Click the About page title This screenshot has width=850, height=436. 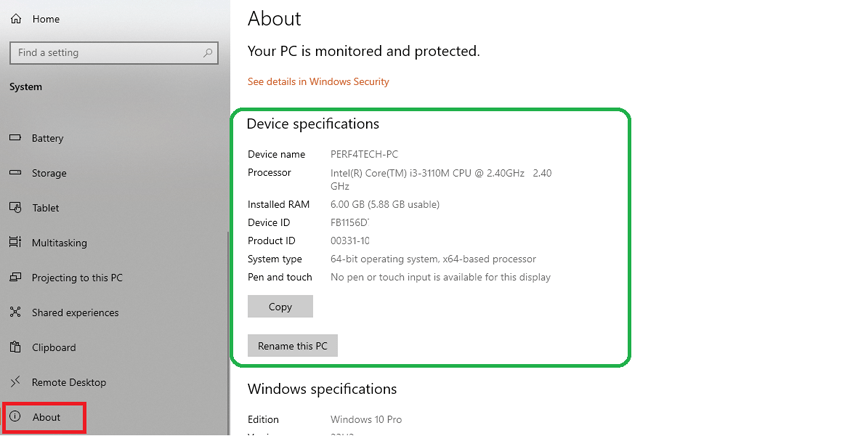274,19
